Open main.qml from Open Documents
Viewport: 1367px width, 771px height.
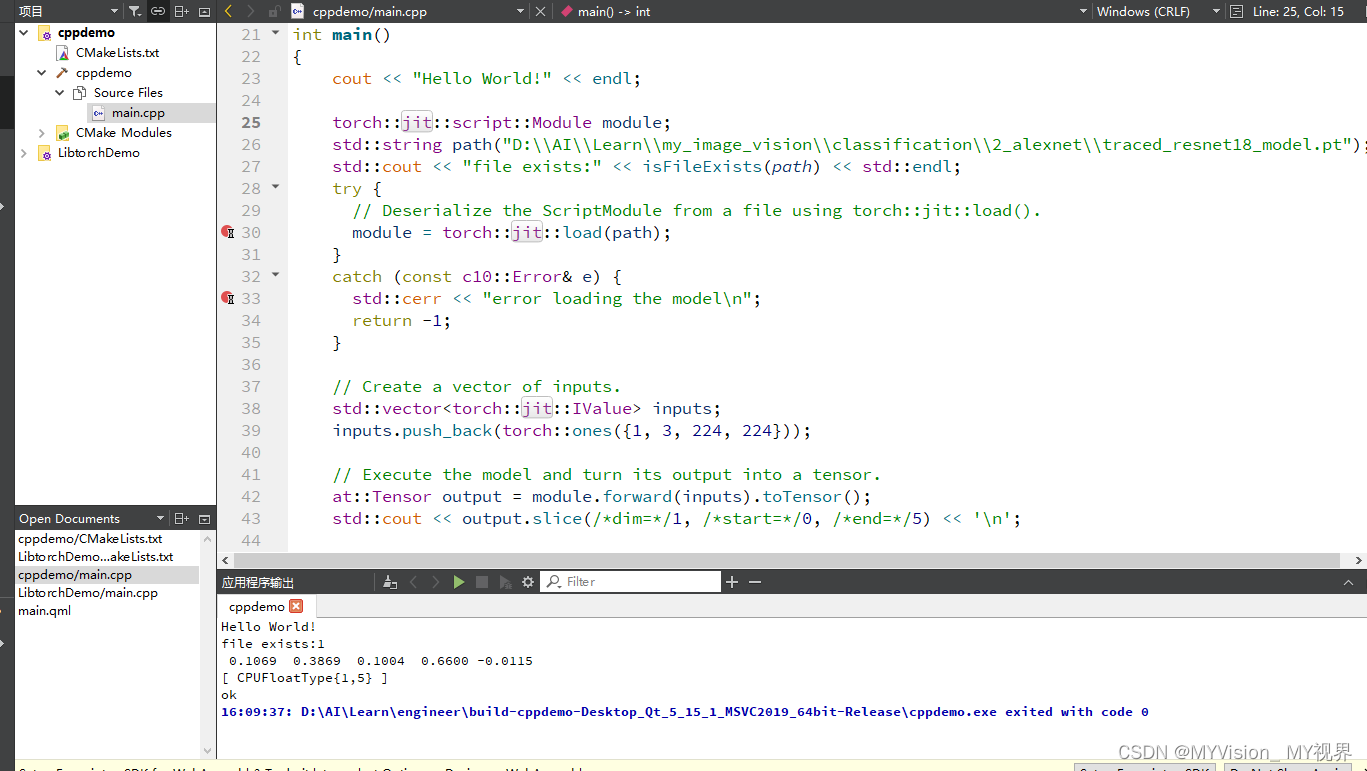pyautogui.click(x=44, y=610)
